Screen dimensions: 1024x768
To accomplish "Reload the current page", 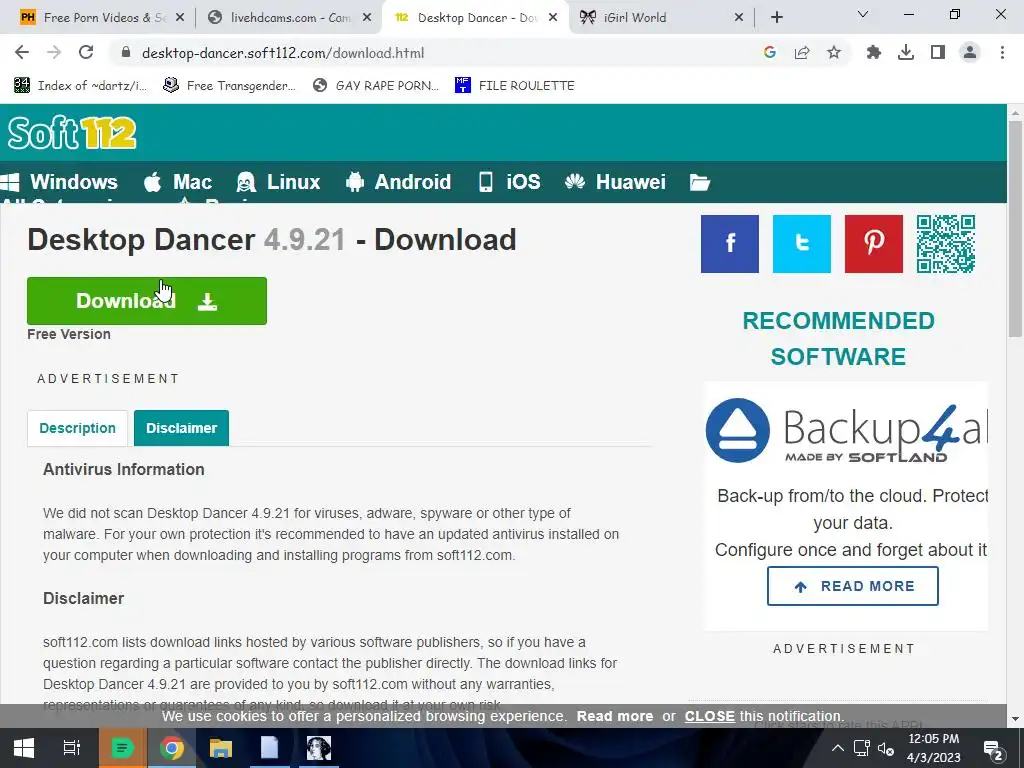I will (86, 52).
